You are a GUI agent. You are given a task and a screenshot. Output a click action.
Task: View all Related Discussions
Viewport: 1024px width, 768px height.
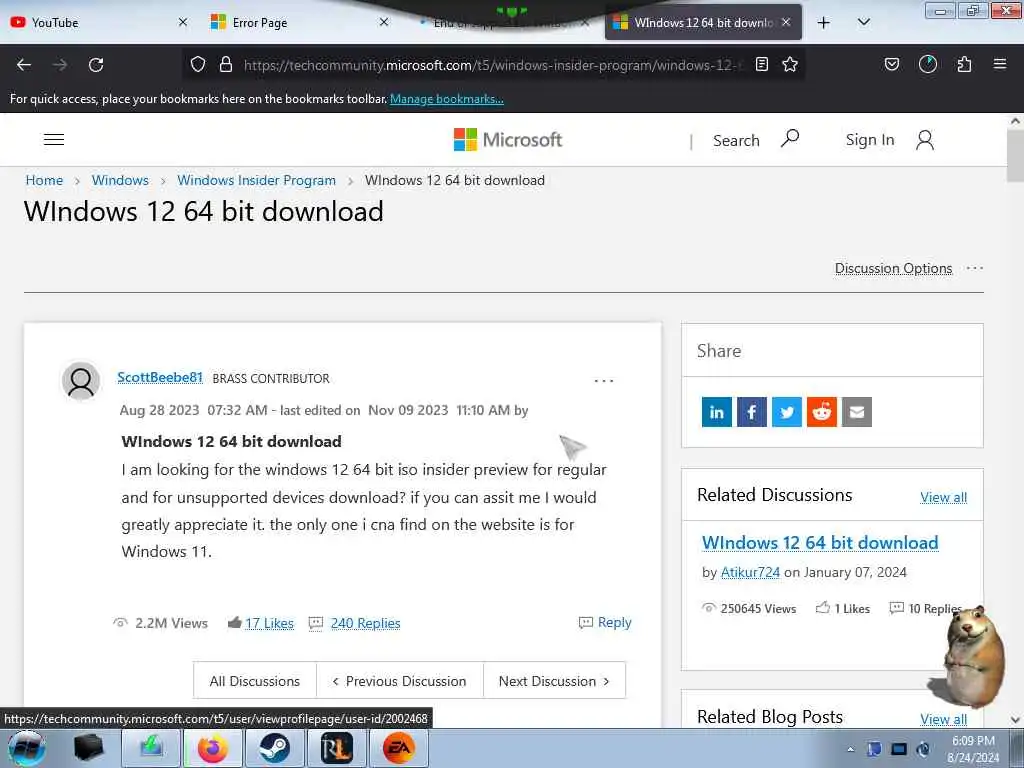point(943,498)
